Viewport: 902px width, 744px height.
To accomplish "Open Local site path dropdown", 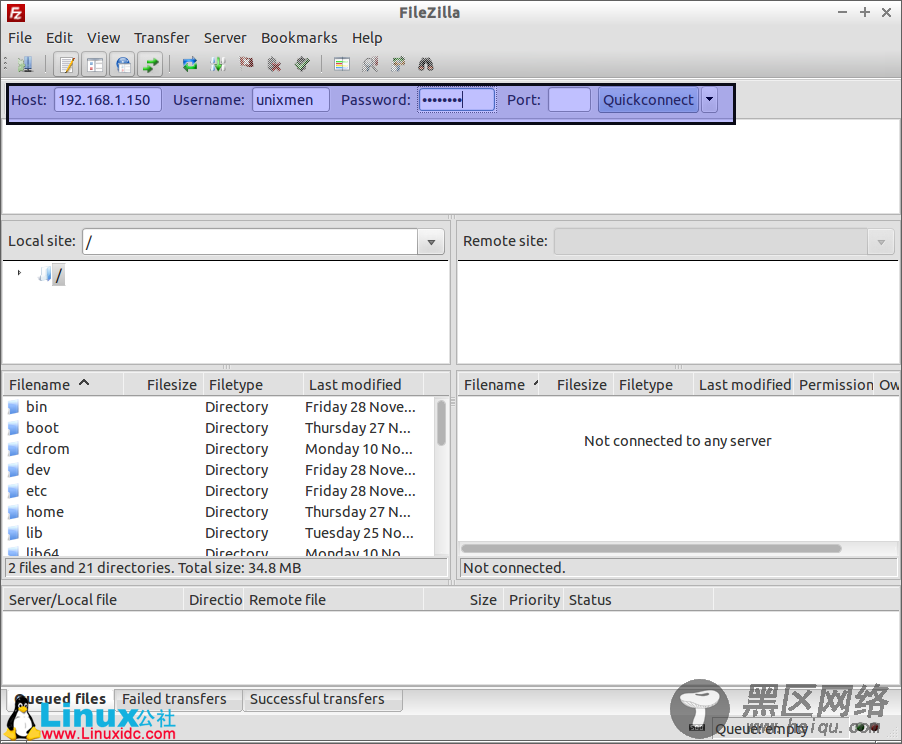I will pyautogui.click(x=431, y=242).
